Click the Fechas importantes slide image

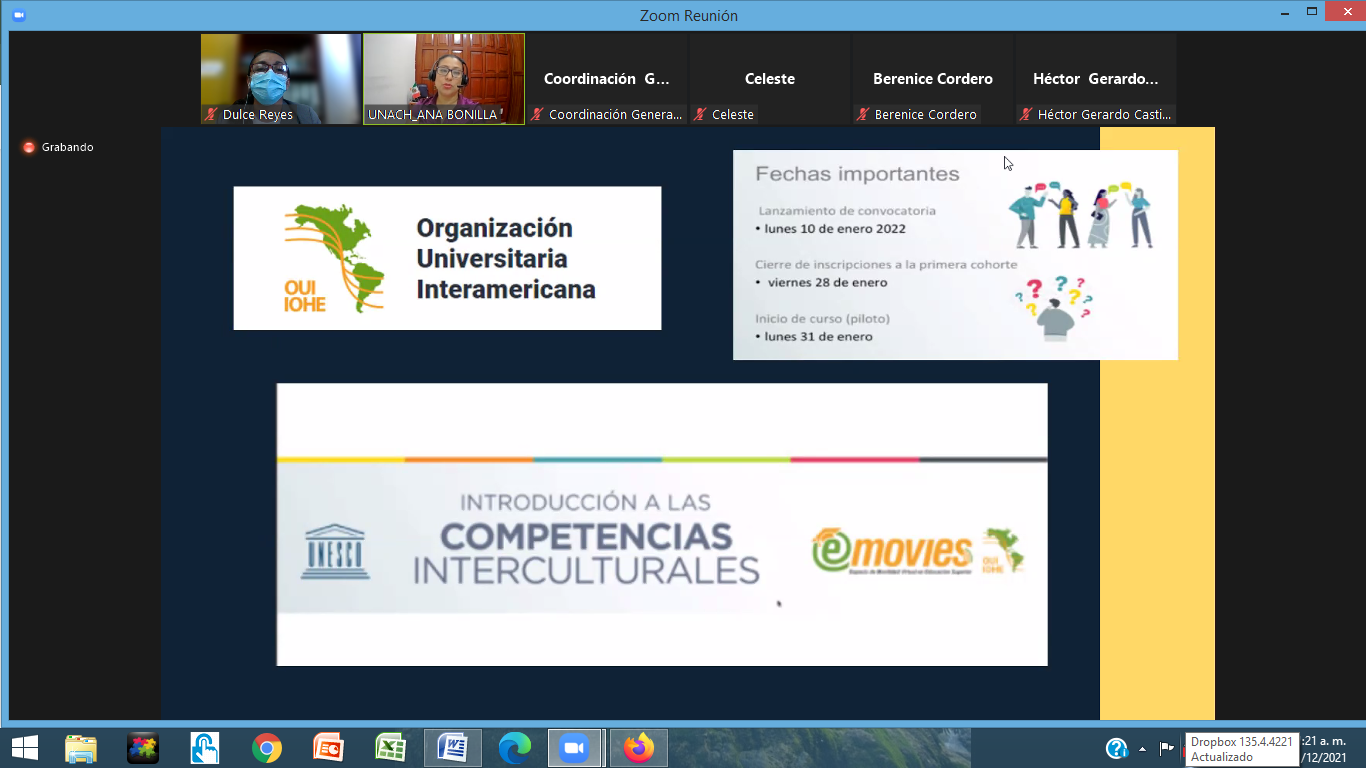pyautogui.click(x=955, y=255)
